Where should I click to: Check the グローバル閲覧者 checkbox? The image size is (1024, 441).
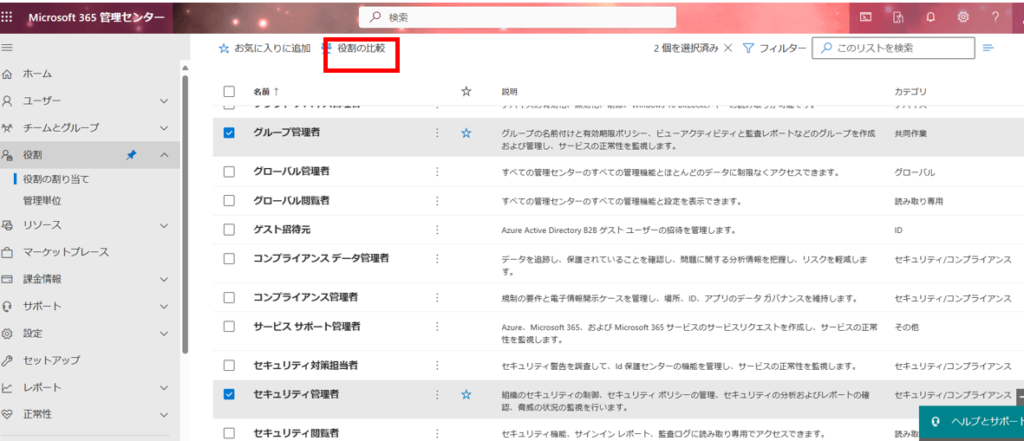point(229,201)
